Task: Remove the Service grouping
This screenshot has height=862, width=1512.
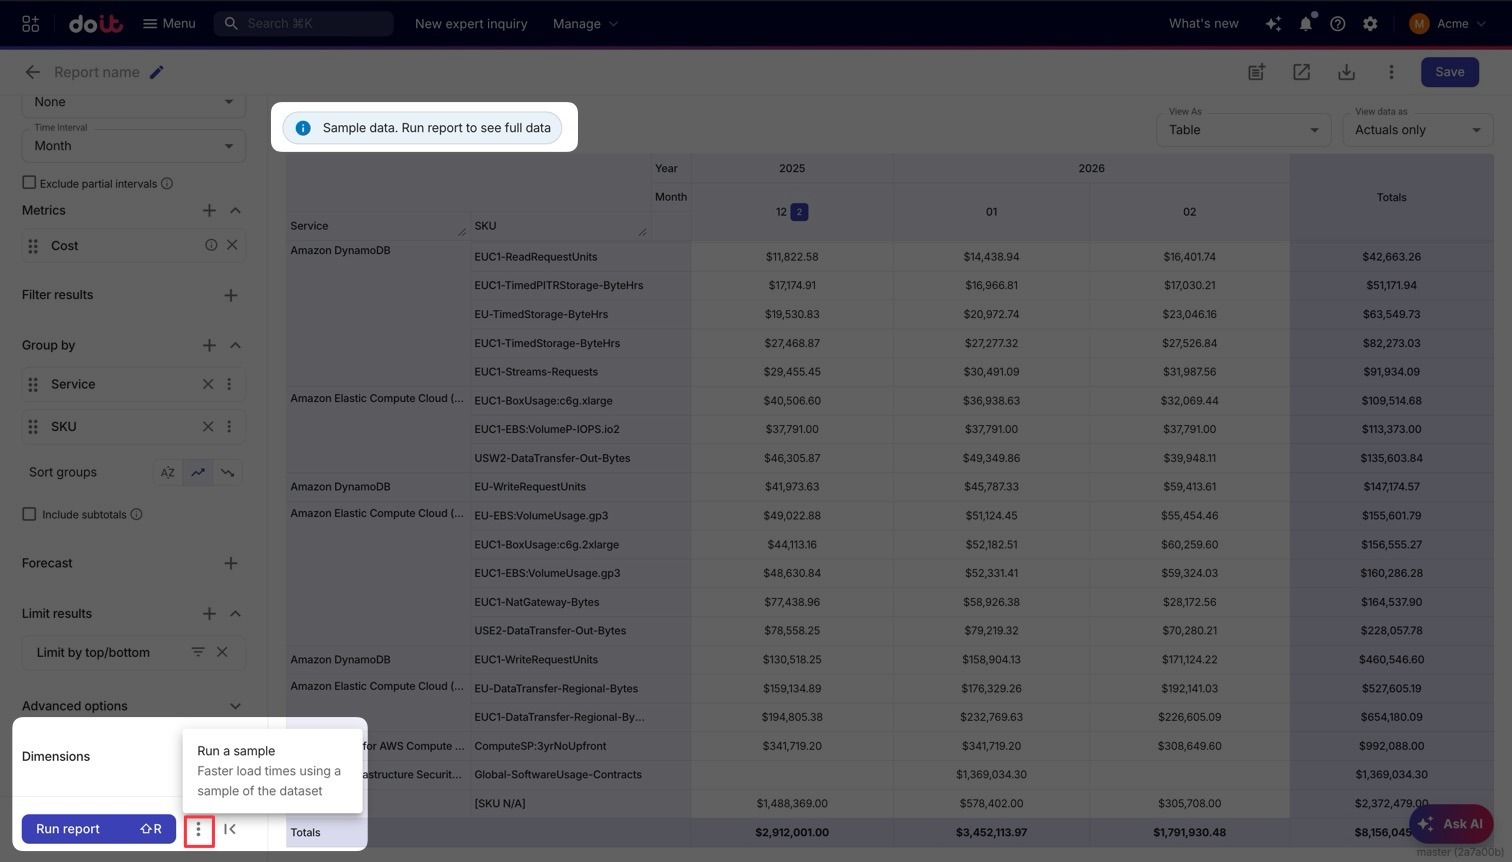Action: pyautogui.click(x=208, y=384)
